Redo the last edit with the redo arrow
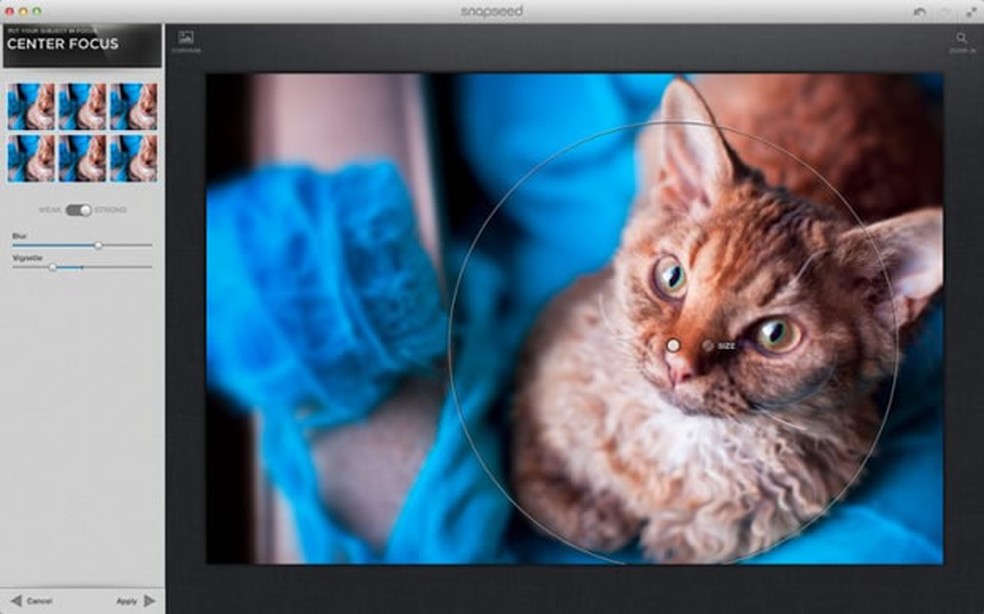 [x=944, y=11]
